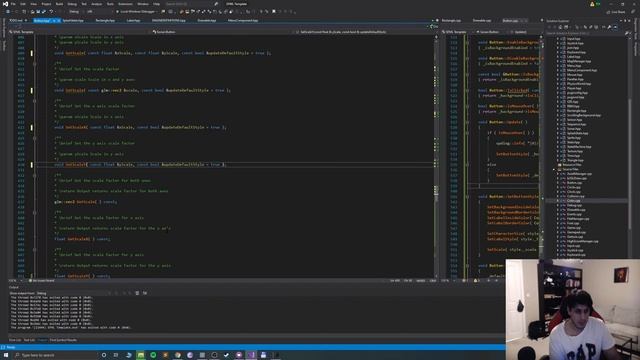Click the Windows Start button
The width and height of the screenshot is (640, 360).
tap(6, 355)
